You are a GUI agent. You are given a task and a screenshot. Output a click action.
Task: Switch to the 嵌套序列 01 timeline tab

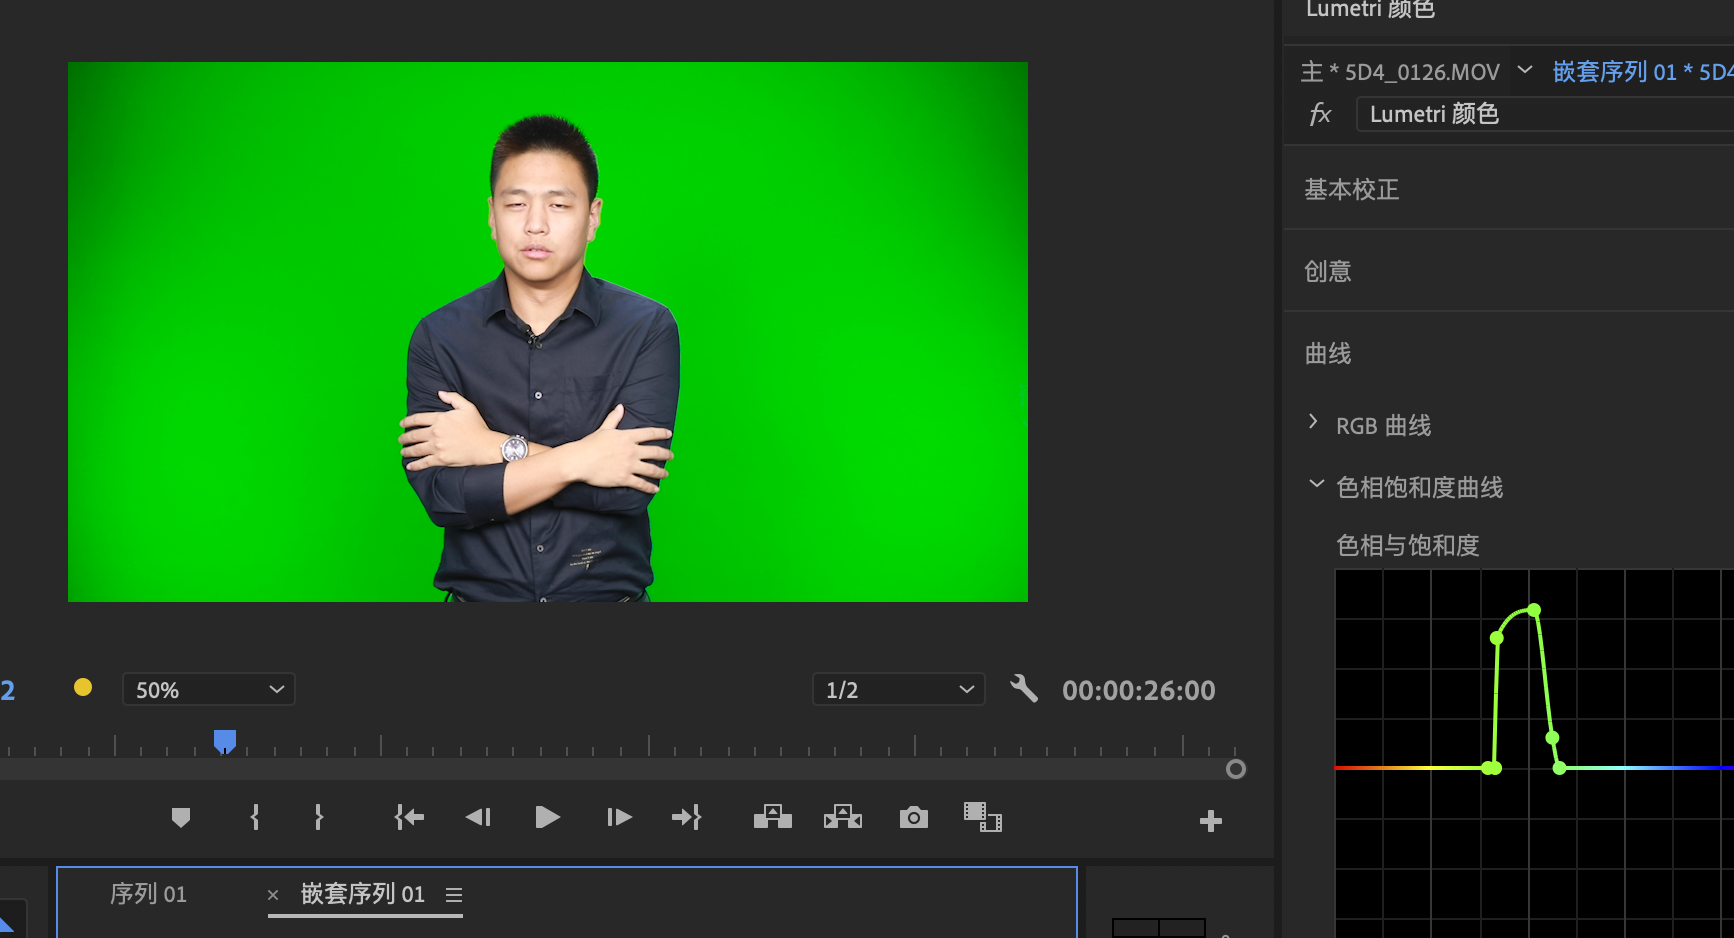click(x=363, y=893)
